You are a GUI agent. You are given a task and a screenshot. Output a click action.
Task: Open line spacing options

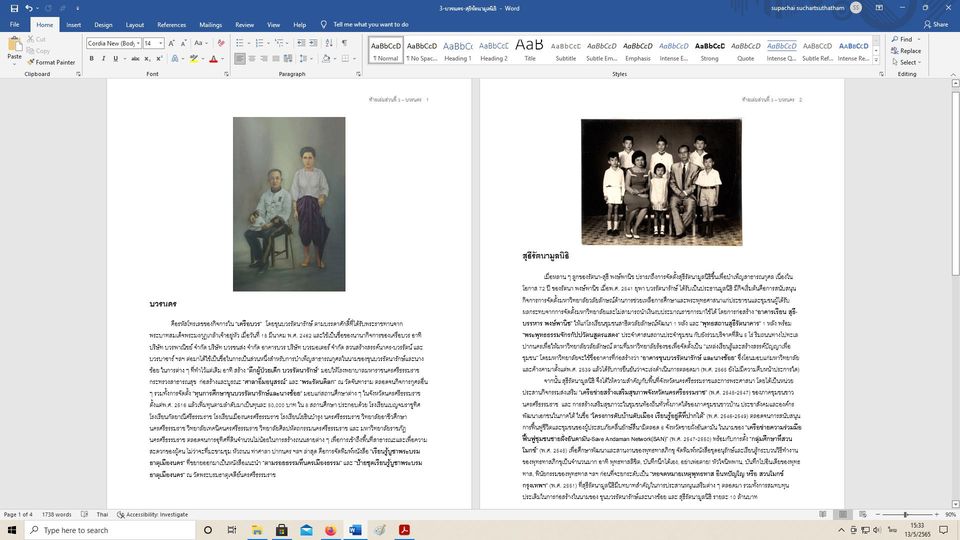pyautogui.click(x=304, y=59)
